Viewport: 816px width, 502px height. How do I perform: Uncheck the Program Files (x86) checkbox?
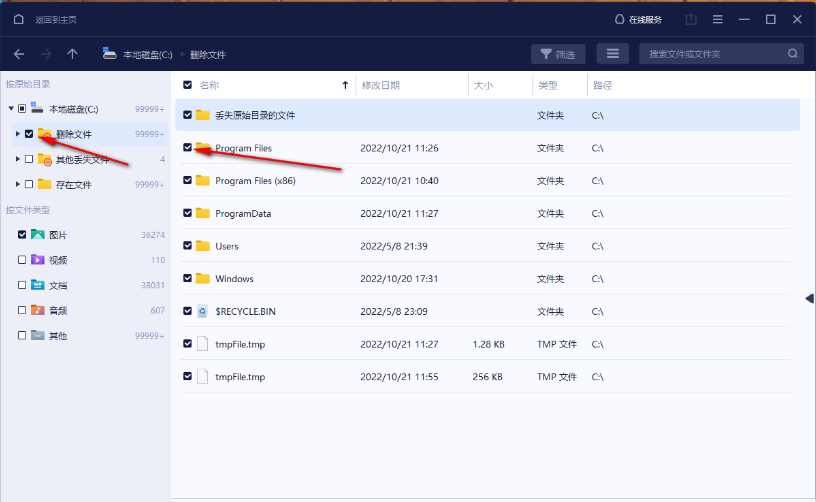[x=187, y=180]
